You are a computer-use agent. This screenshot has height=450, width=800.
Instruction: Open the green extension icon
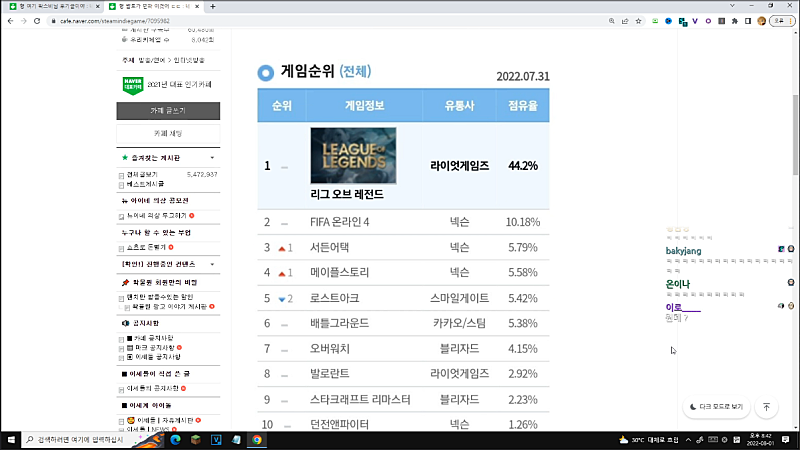click(655, 21)
